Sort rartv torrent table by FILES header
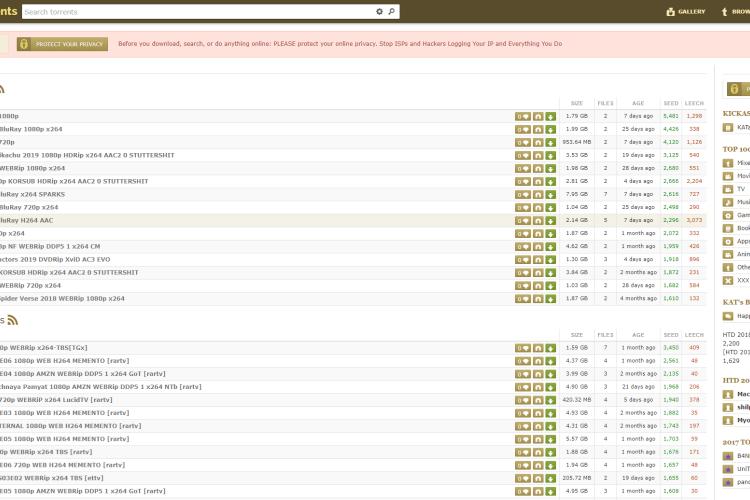Image resolution: width=750 pixels, height=500 pixels. coord(605,335)
